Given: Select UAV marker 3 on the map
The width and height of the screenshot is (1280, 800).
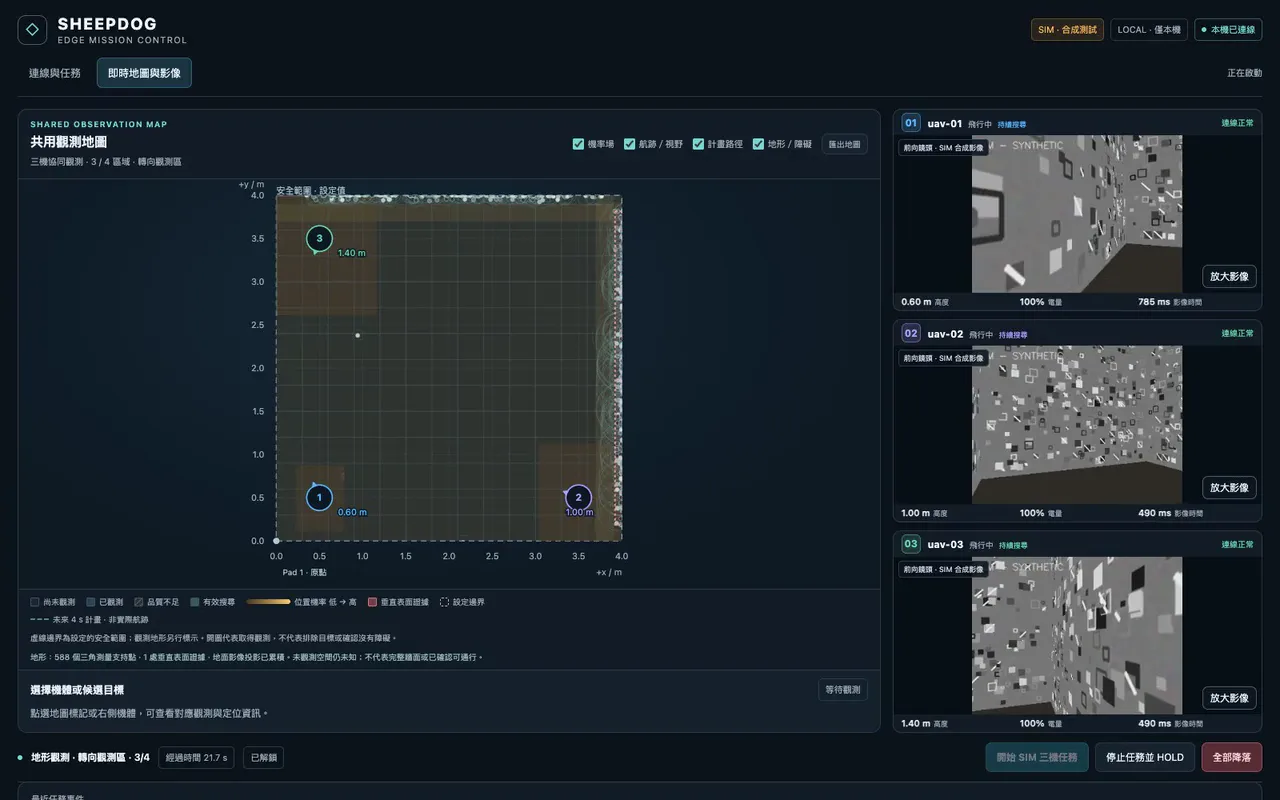Looking at the screenshot, I should (319, 238).
